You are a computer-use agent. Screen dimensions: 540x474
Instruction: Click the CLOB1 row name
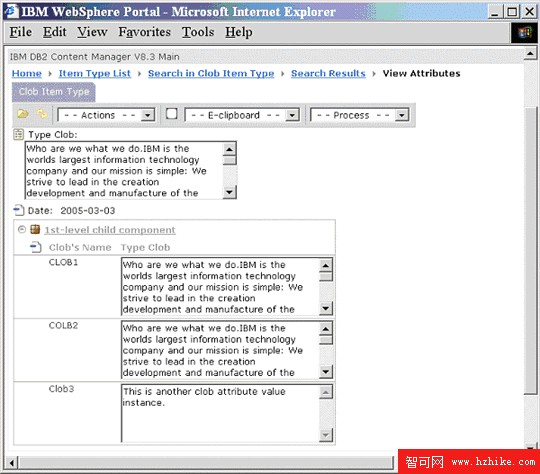(63, 262)
